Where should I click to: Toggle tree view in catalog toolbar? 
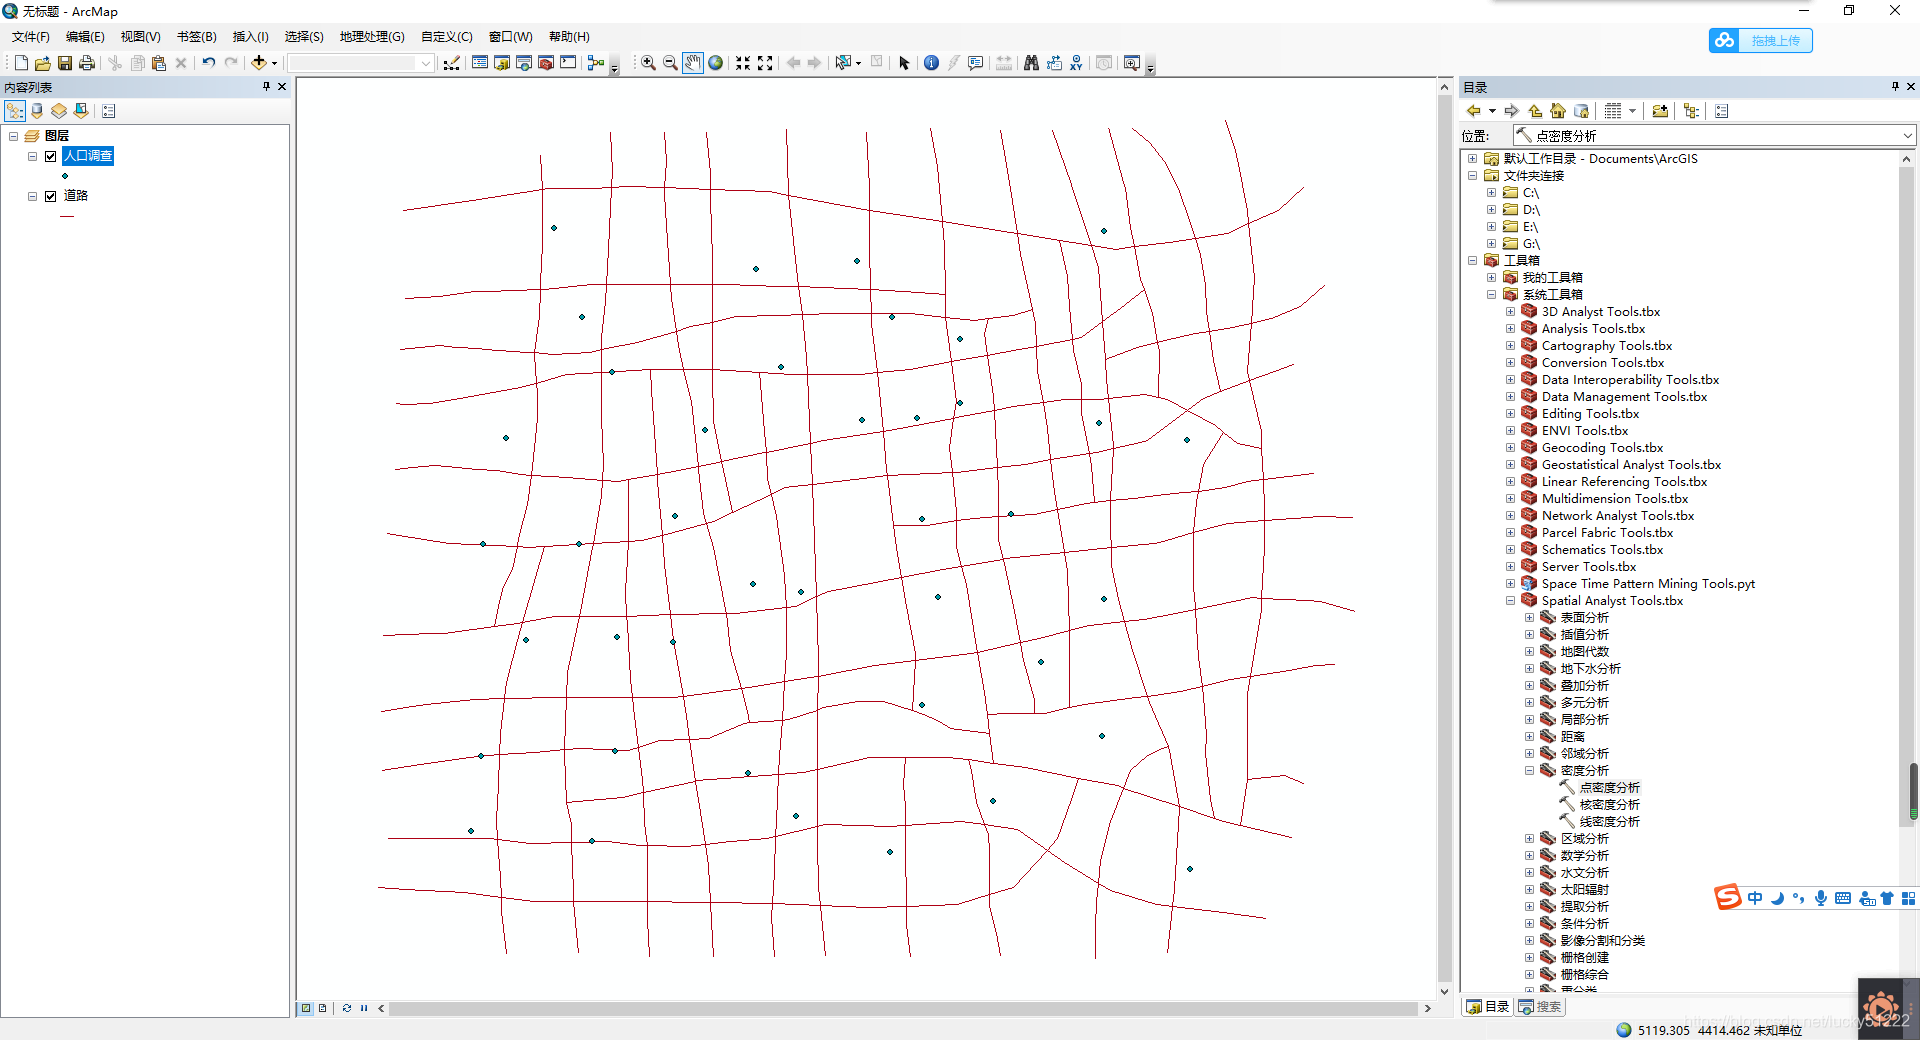point(1691,111)
